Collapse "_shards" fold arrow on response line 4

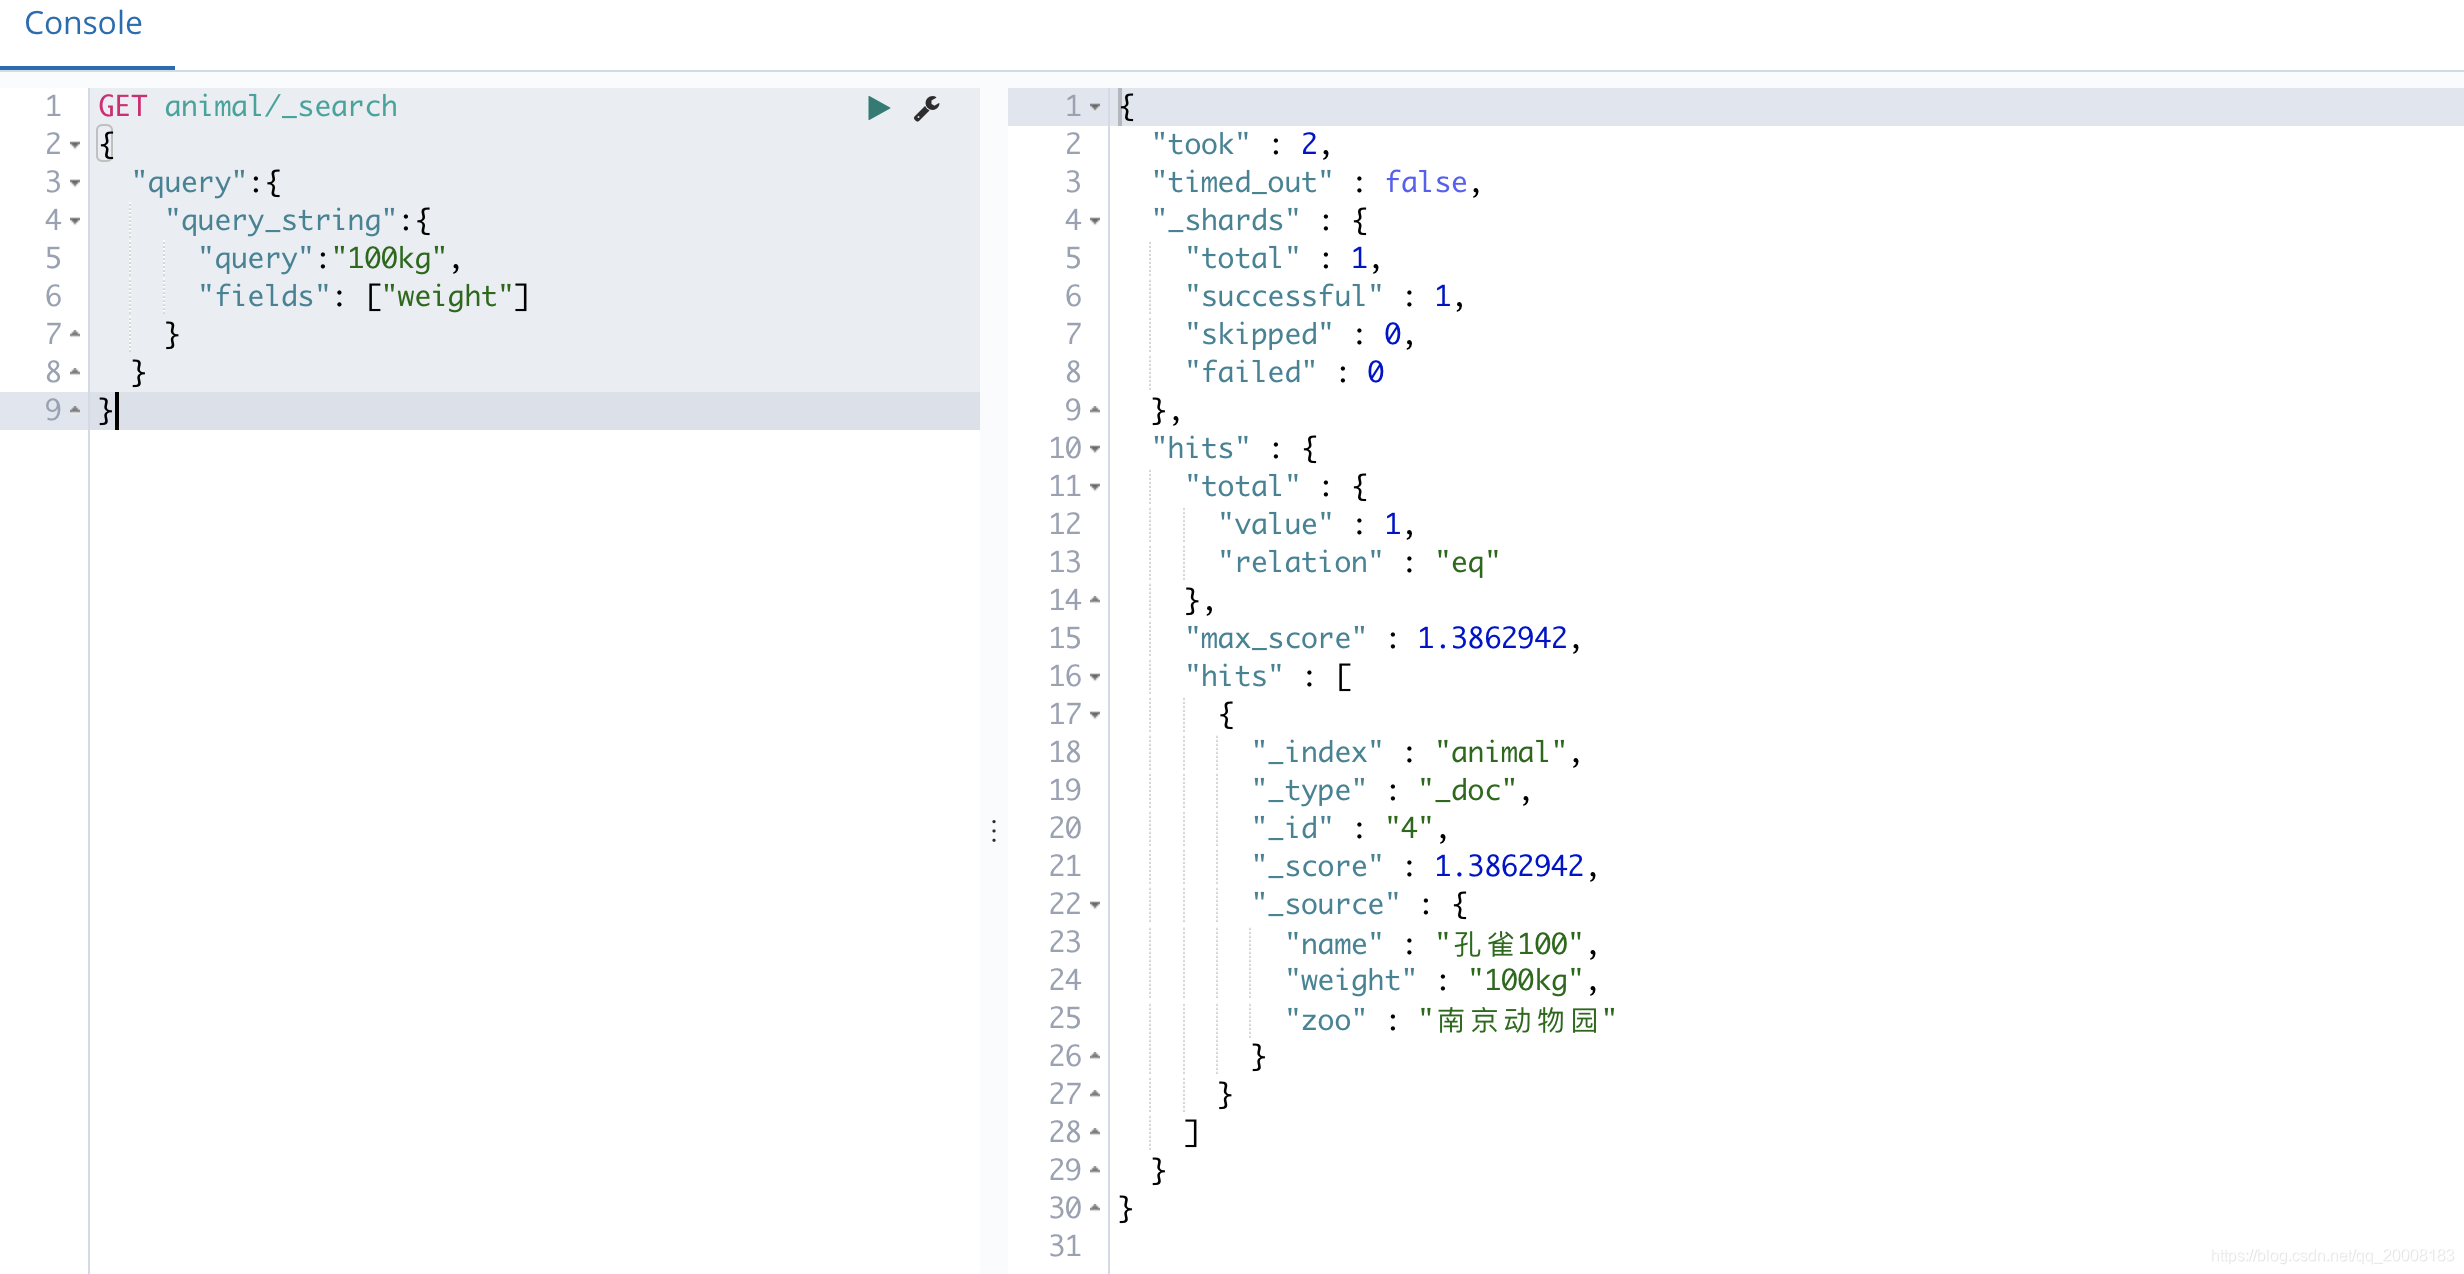tap(1095, 220)
